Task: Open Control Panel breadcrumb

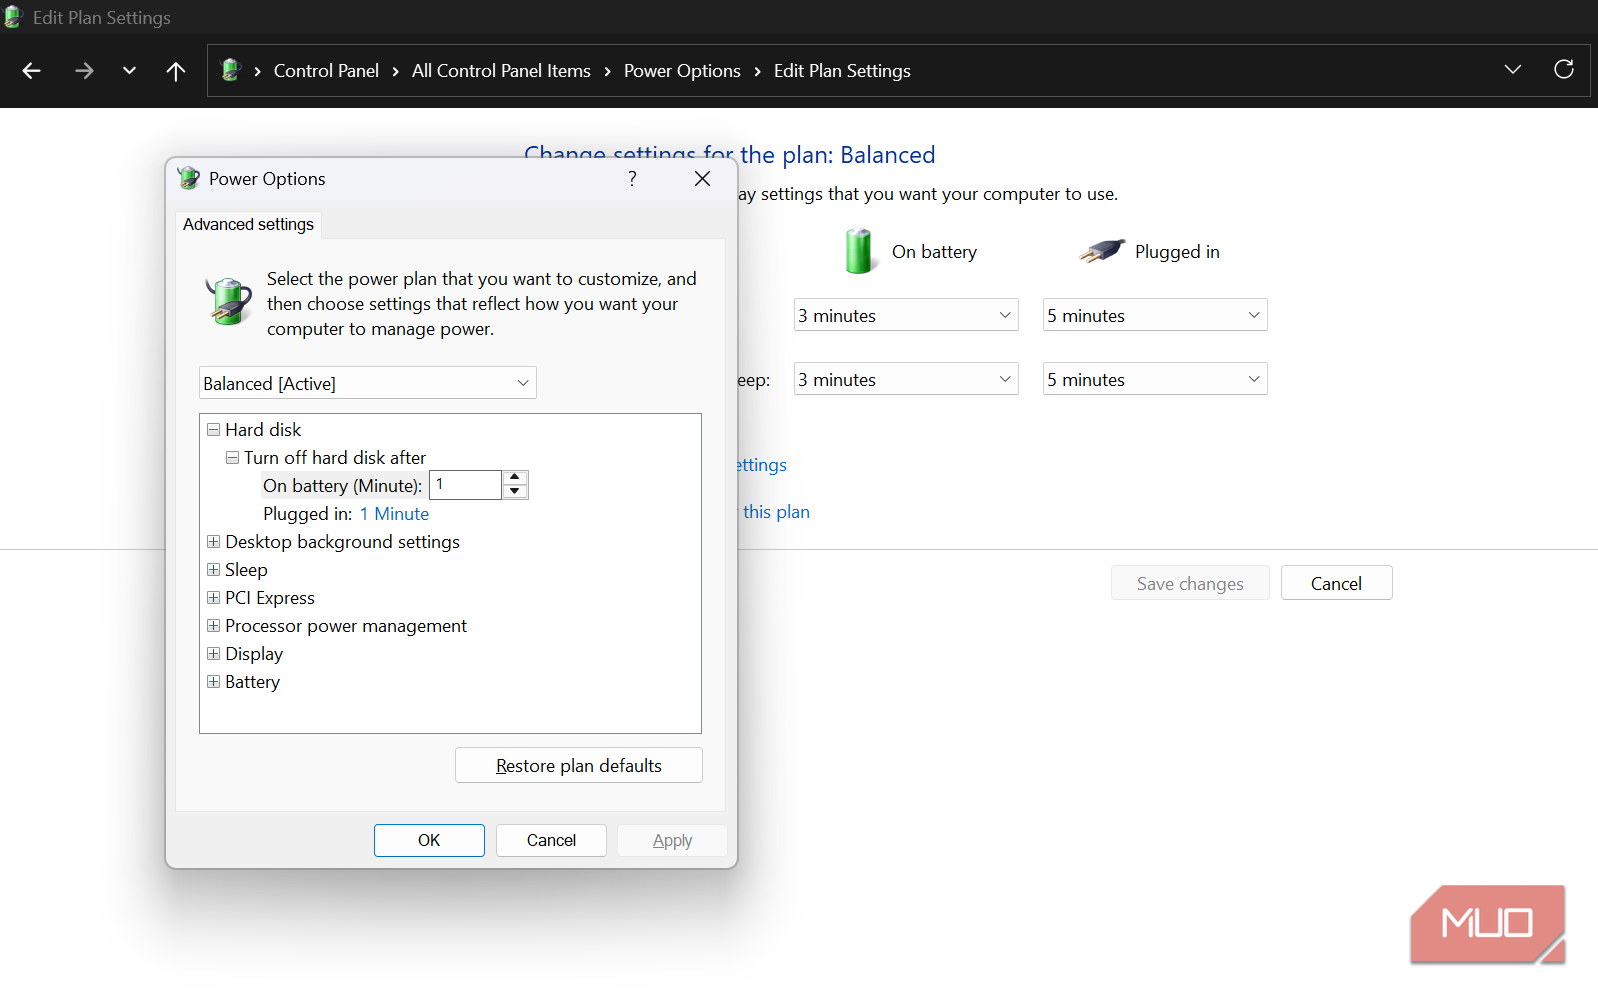Action: click(326, 71)
